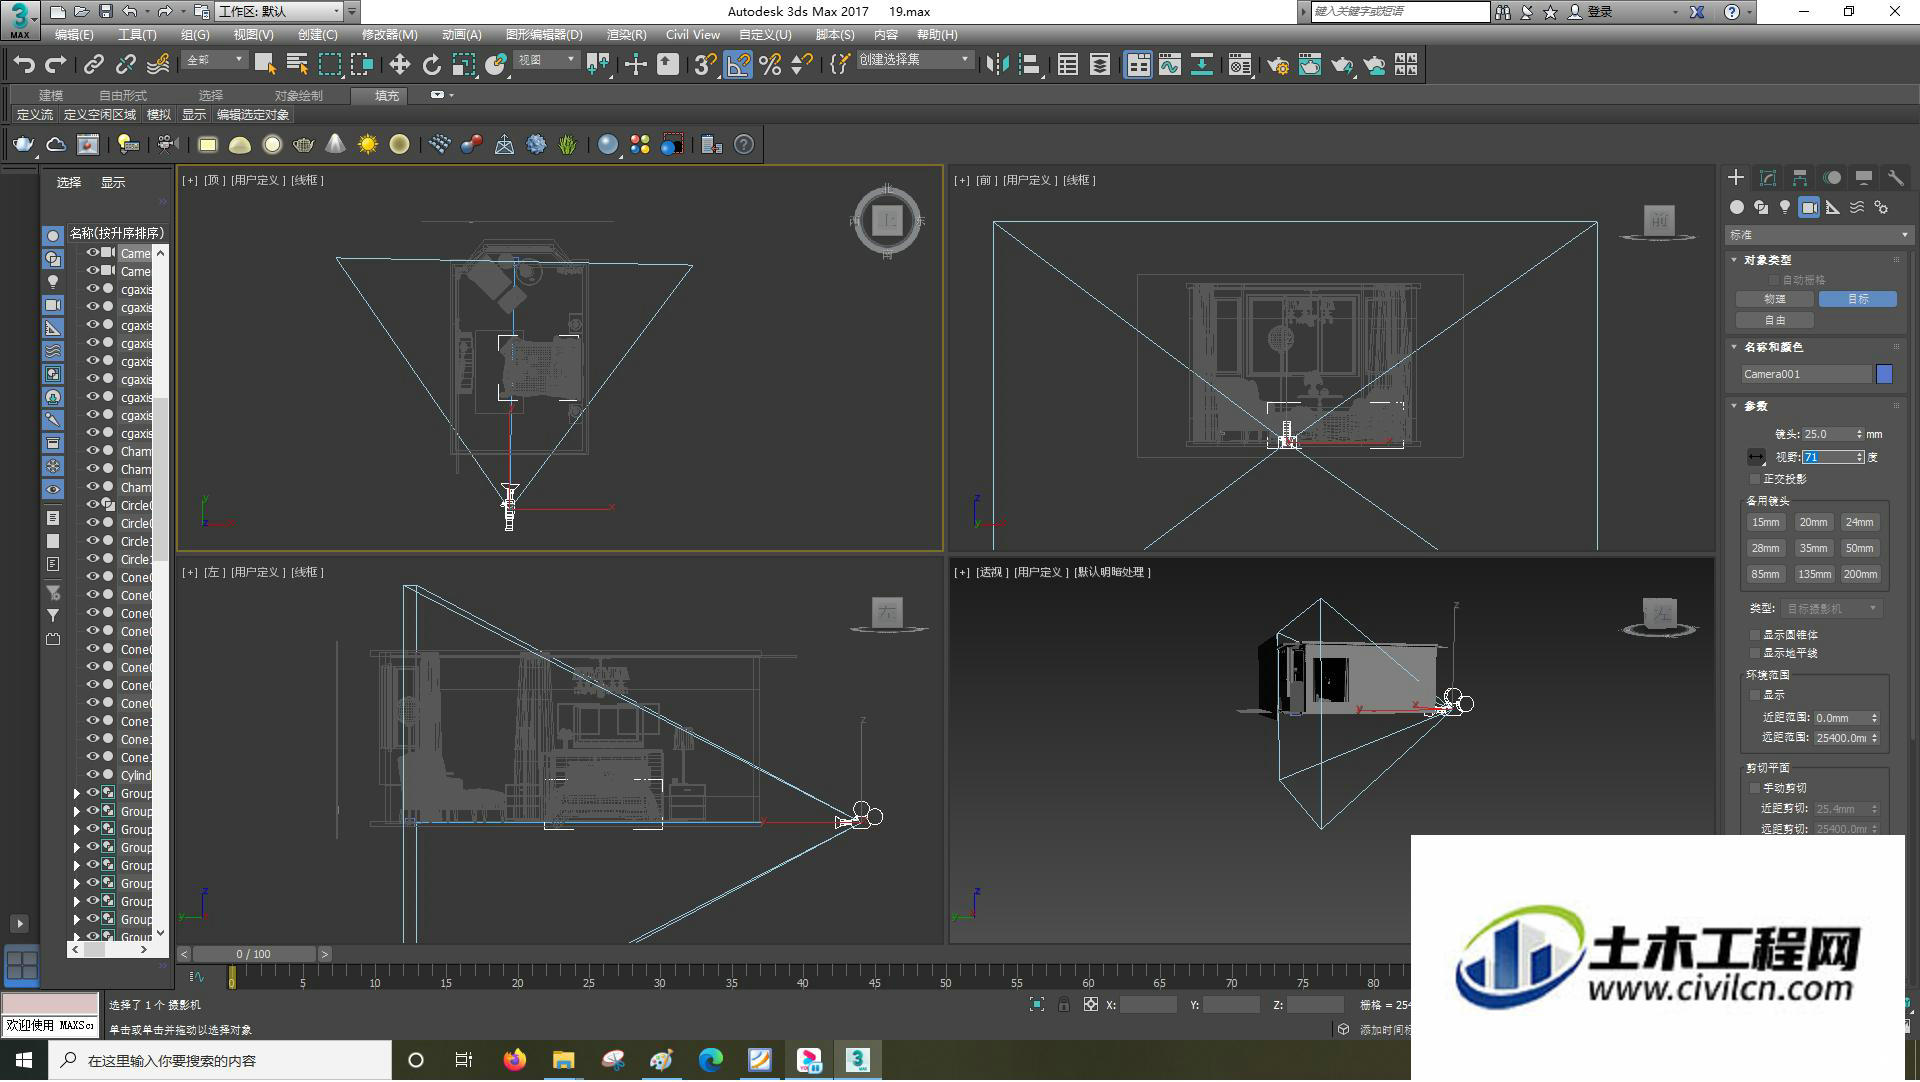This screenshot has width=1920, height=1082.
Task: Open the Rendered Frame Window icon
Action: pos(1309,65)
